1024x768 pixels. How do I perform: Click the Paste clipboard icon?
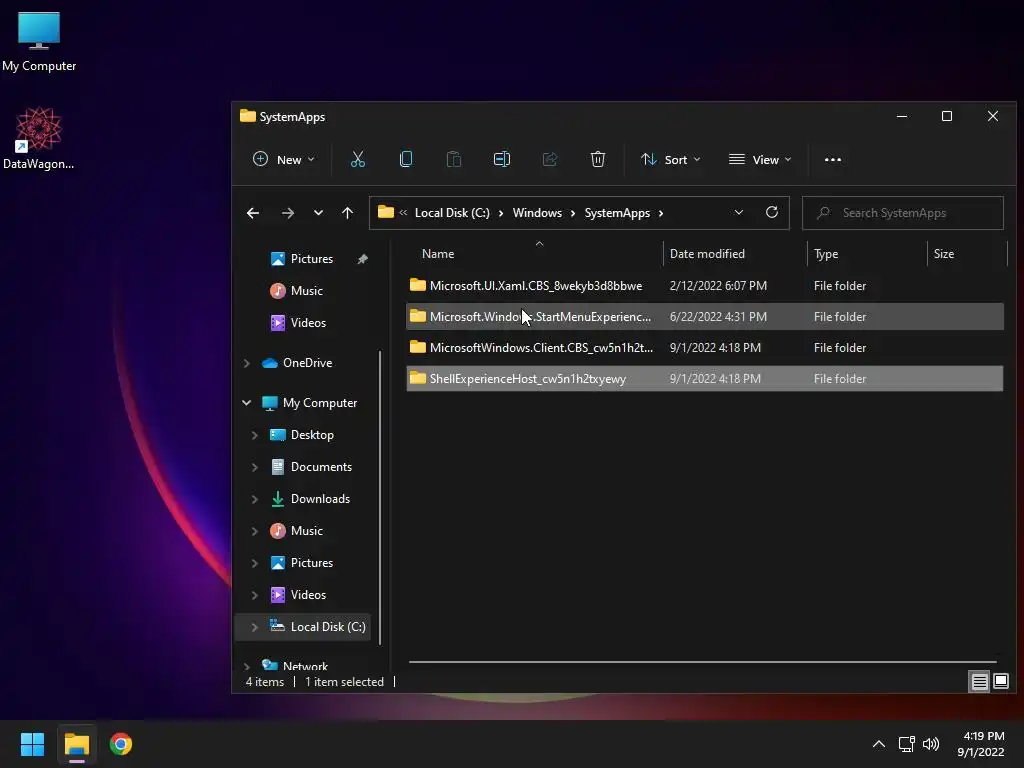pos(453,159)
